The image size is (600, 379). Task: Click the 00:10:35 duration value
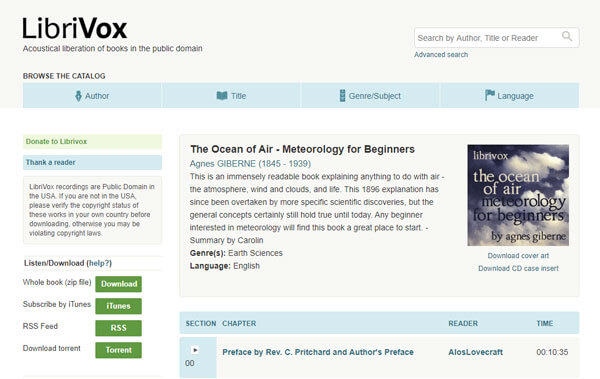tap(552, 352)
